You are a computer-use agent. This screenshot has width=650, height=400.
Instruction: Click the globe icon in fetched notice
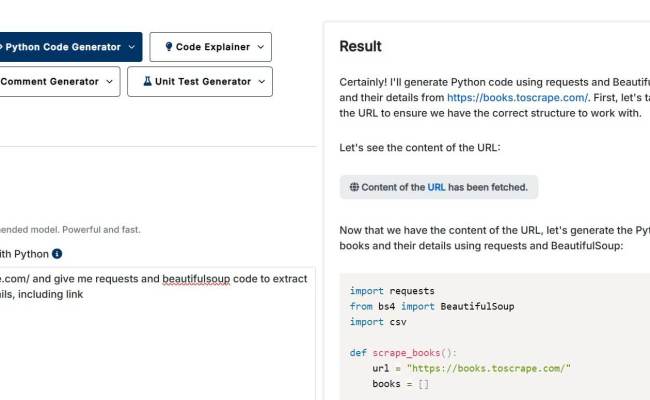[354, 187]
